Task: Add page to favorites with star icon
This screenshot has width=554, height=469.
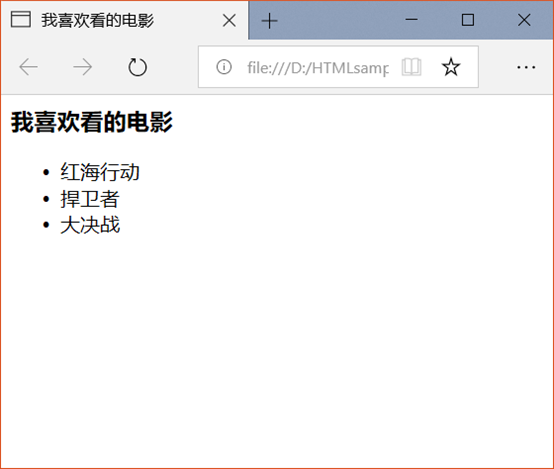Action: (x=451, y=67)
